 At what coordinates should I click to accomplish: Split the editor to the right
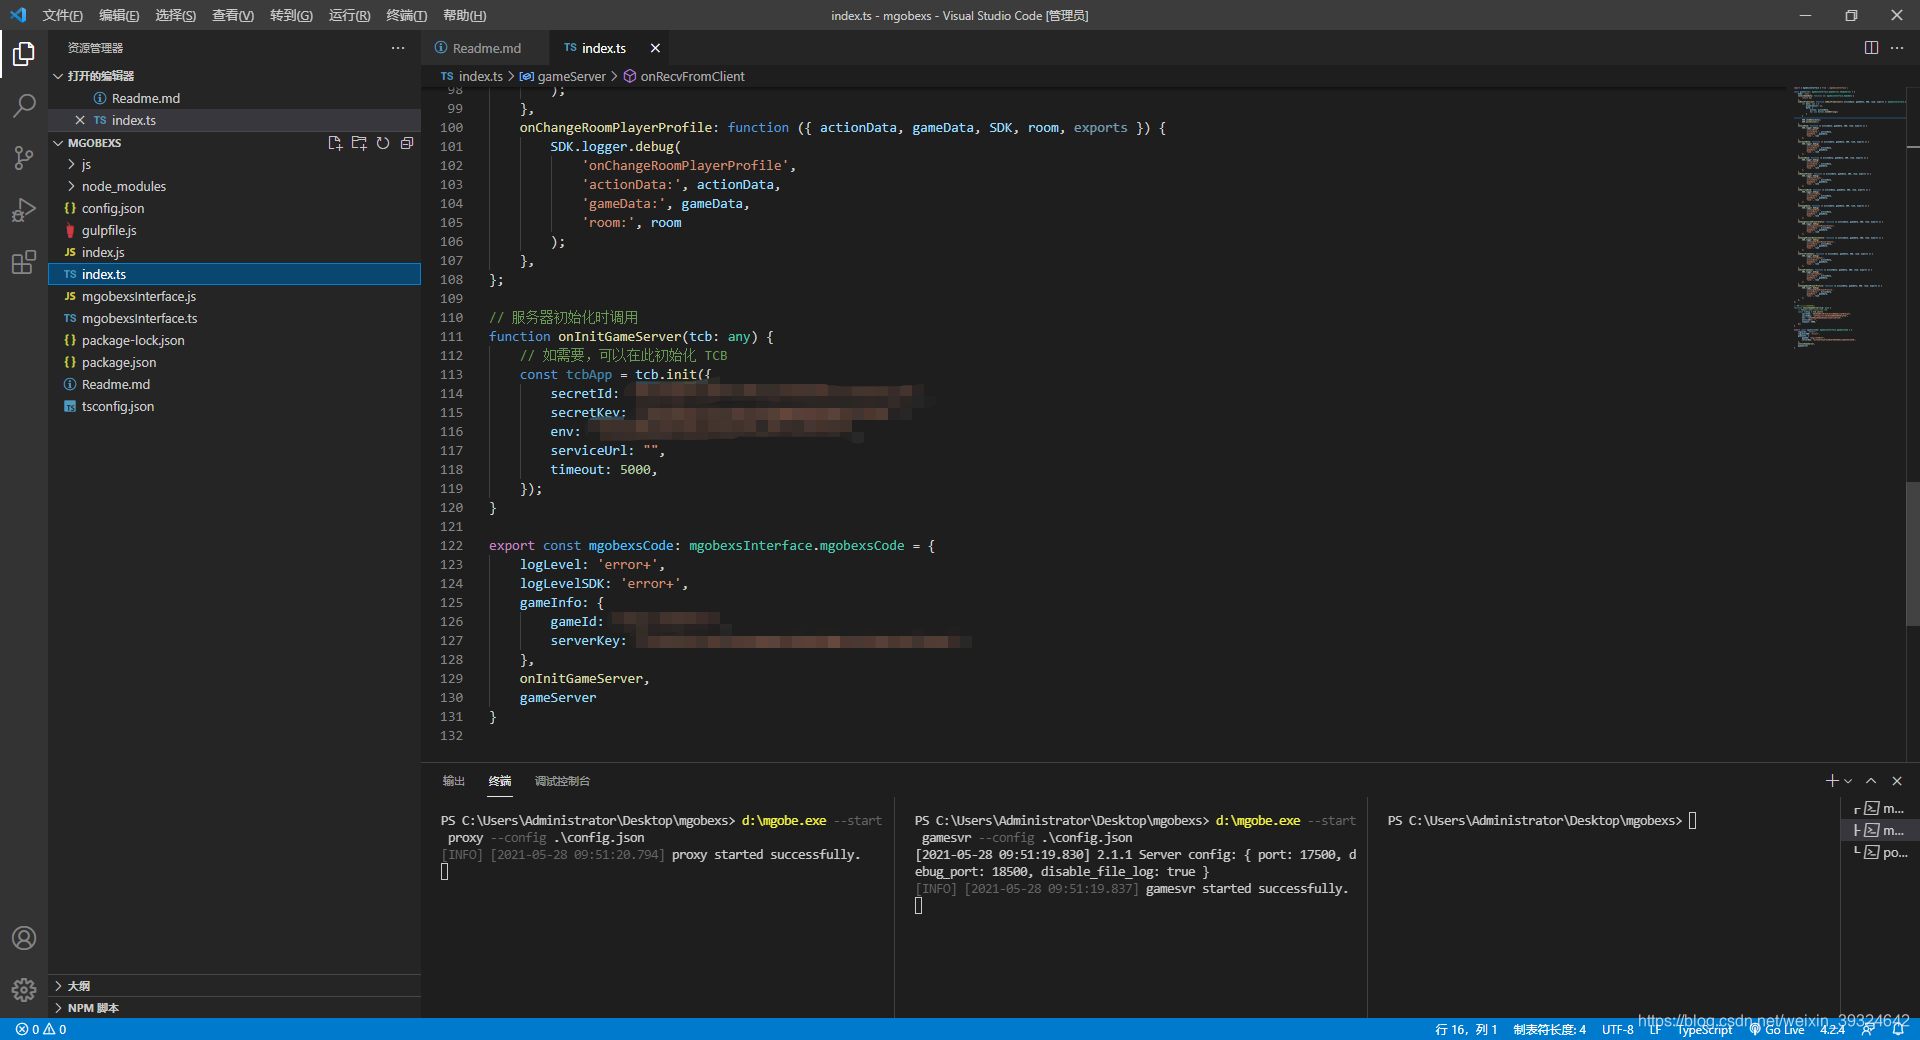[x=1871, y=48]
